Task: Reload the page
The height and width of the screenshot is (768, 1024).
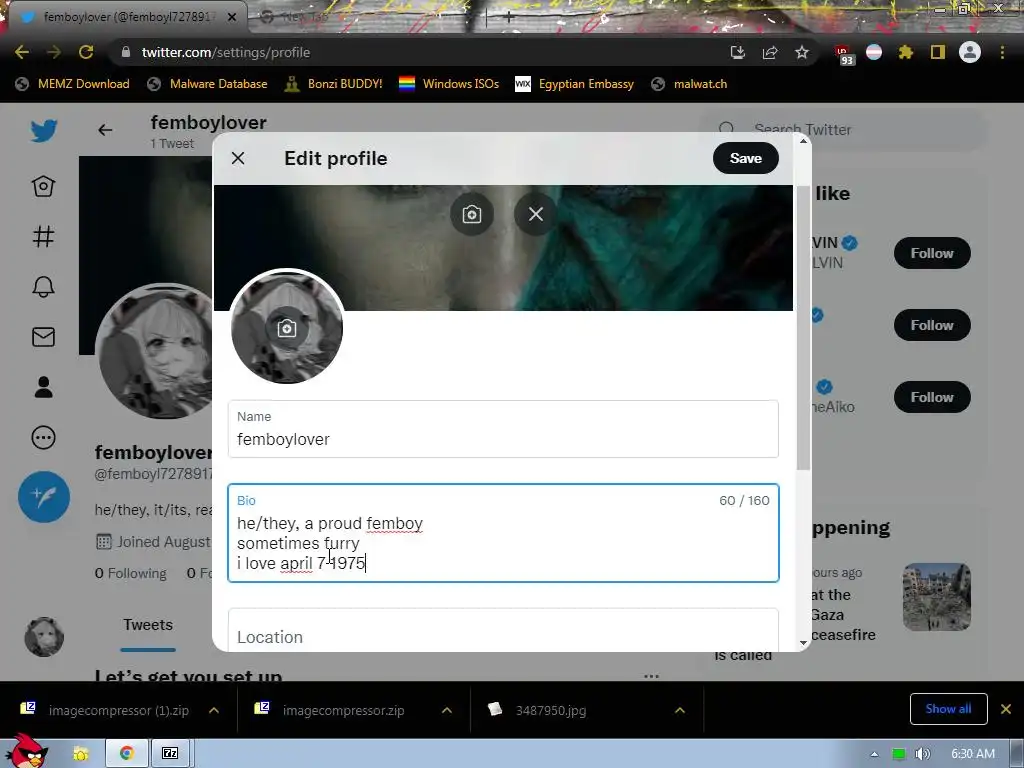Action: [x=86, y=52]
